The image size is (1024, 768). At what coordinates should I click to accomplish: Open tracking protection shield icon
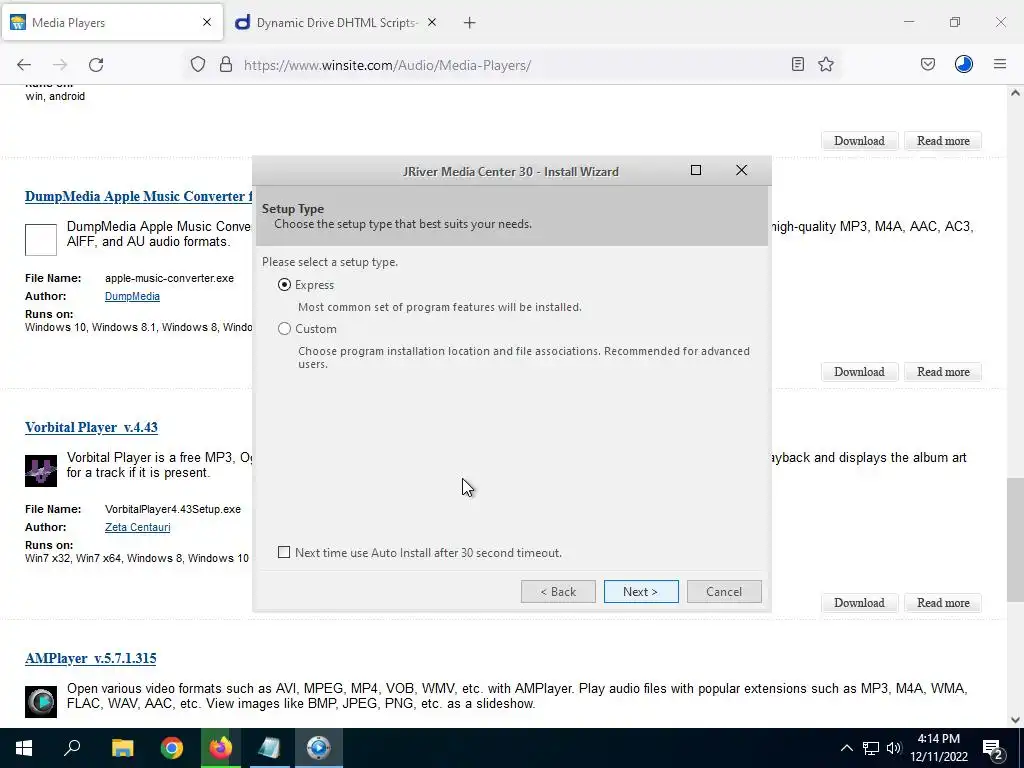(198, 65)
